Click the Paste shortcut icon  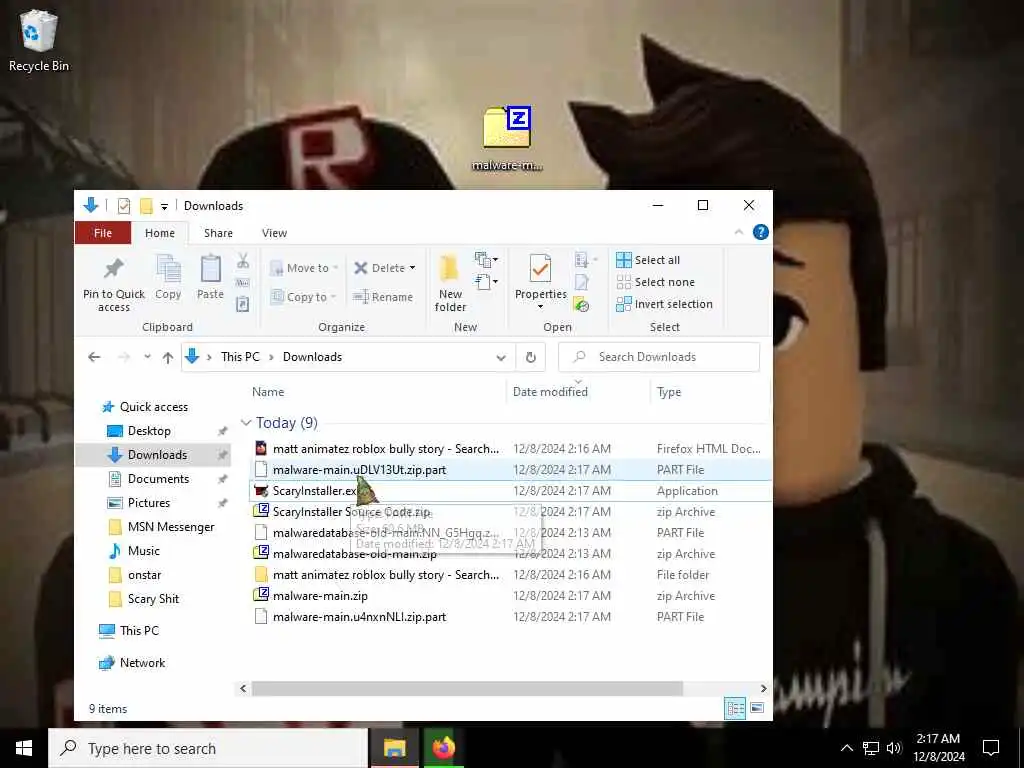tap(242, 304)
